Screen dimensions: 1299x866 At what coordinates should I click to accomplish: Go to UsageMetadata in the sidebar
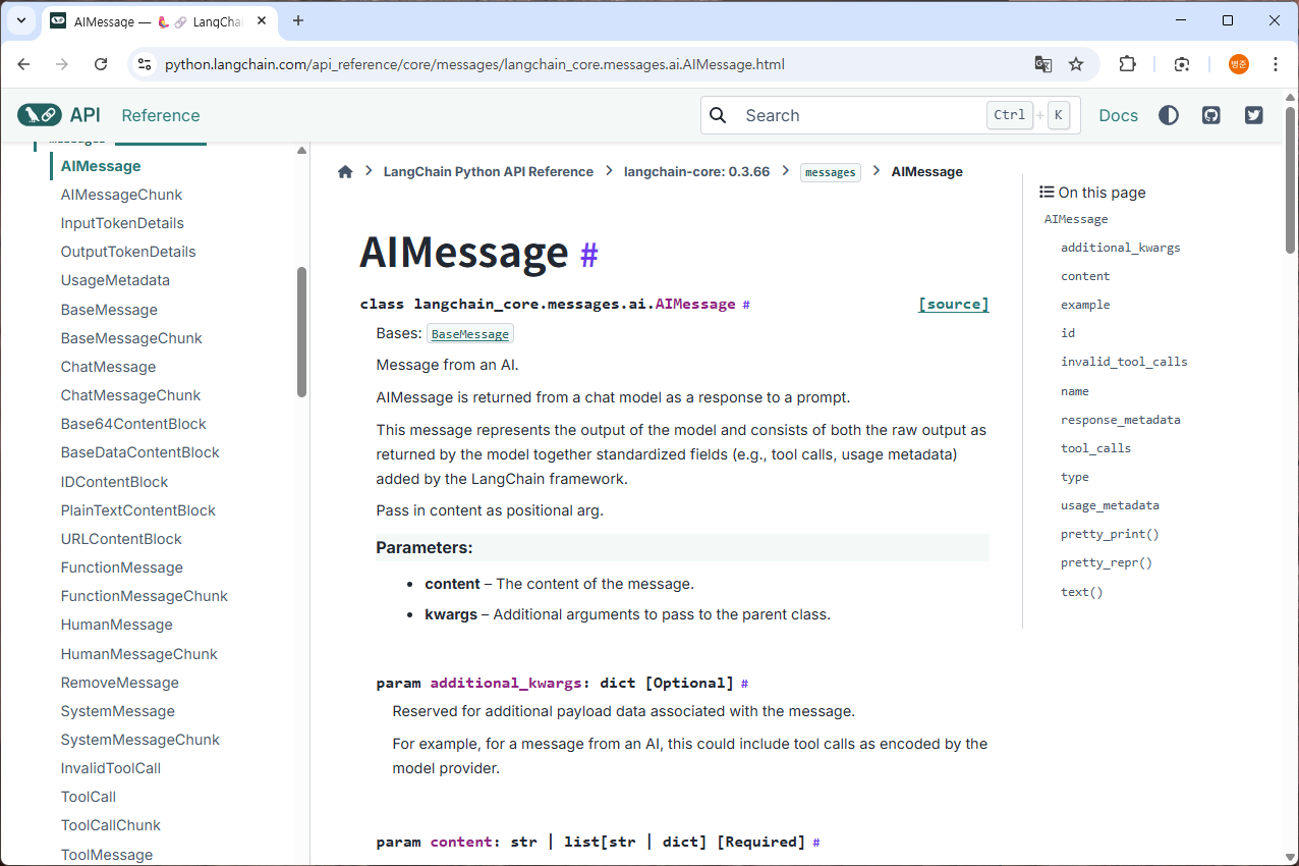115,281
